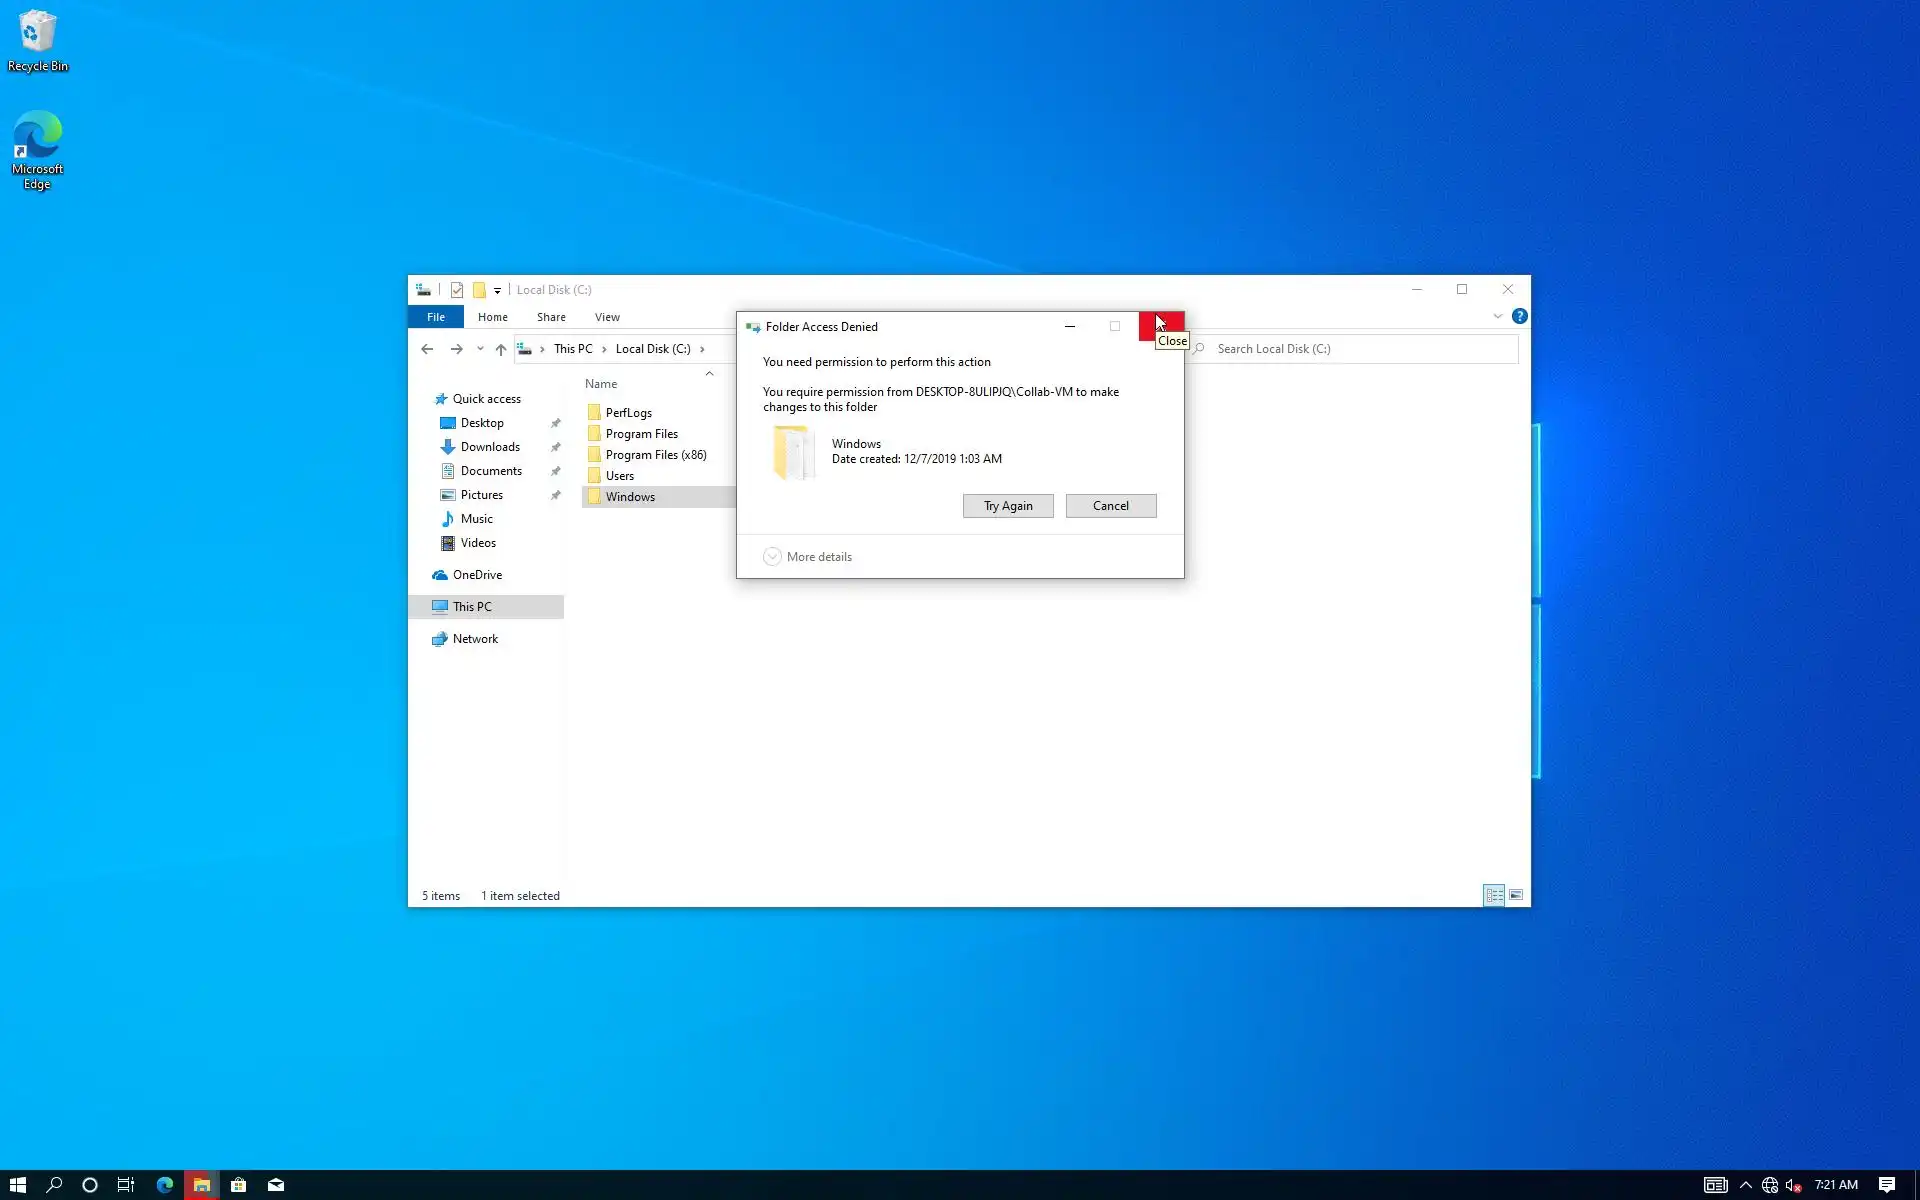Open Task View on the taskbar
The width and height of the screenshot is (1920, 1200).
point(126,1185)
